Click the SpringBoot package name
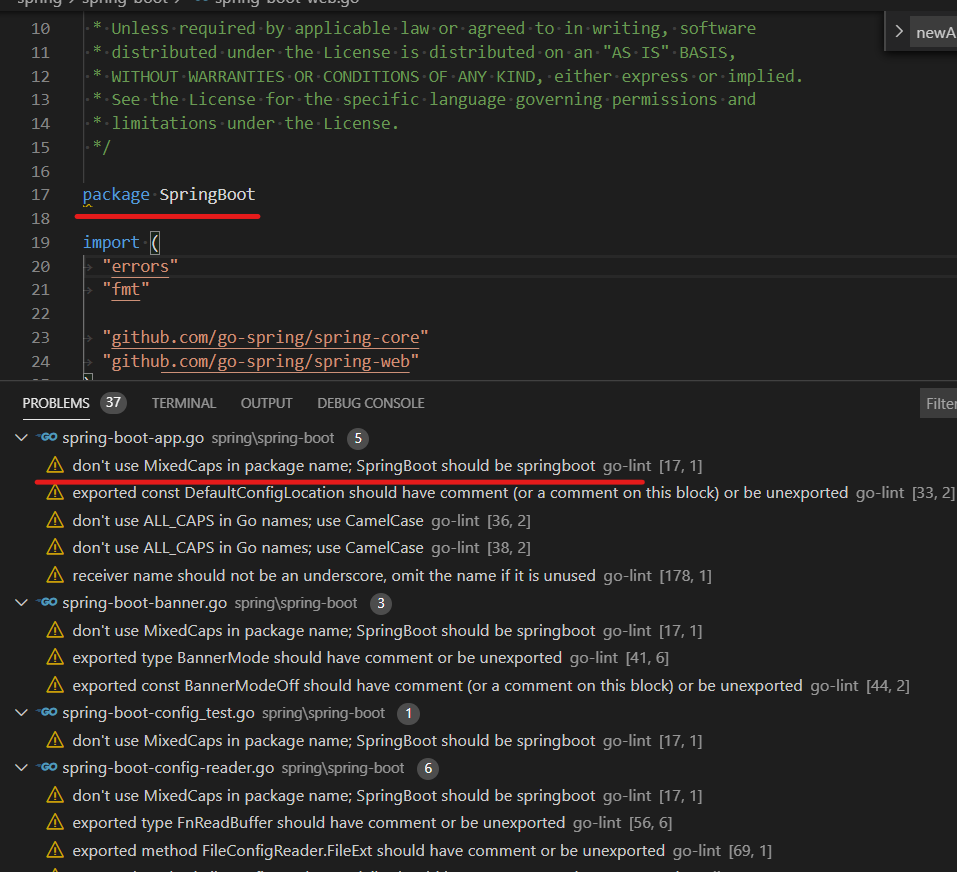Image resolution: width=957 pixels, height=872 pixels. click(x=207, y=195)
